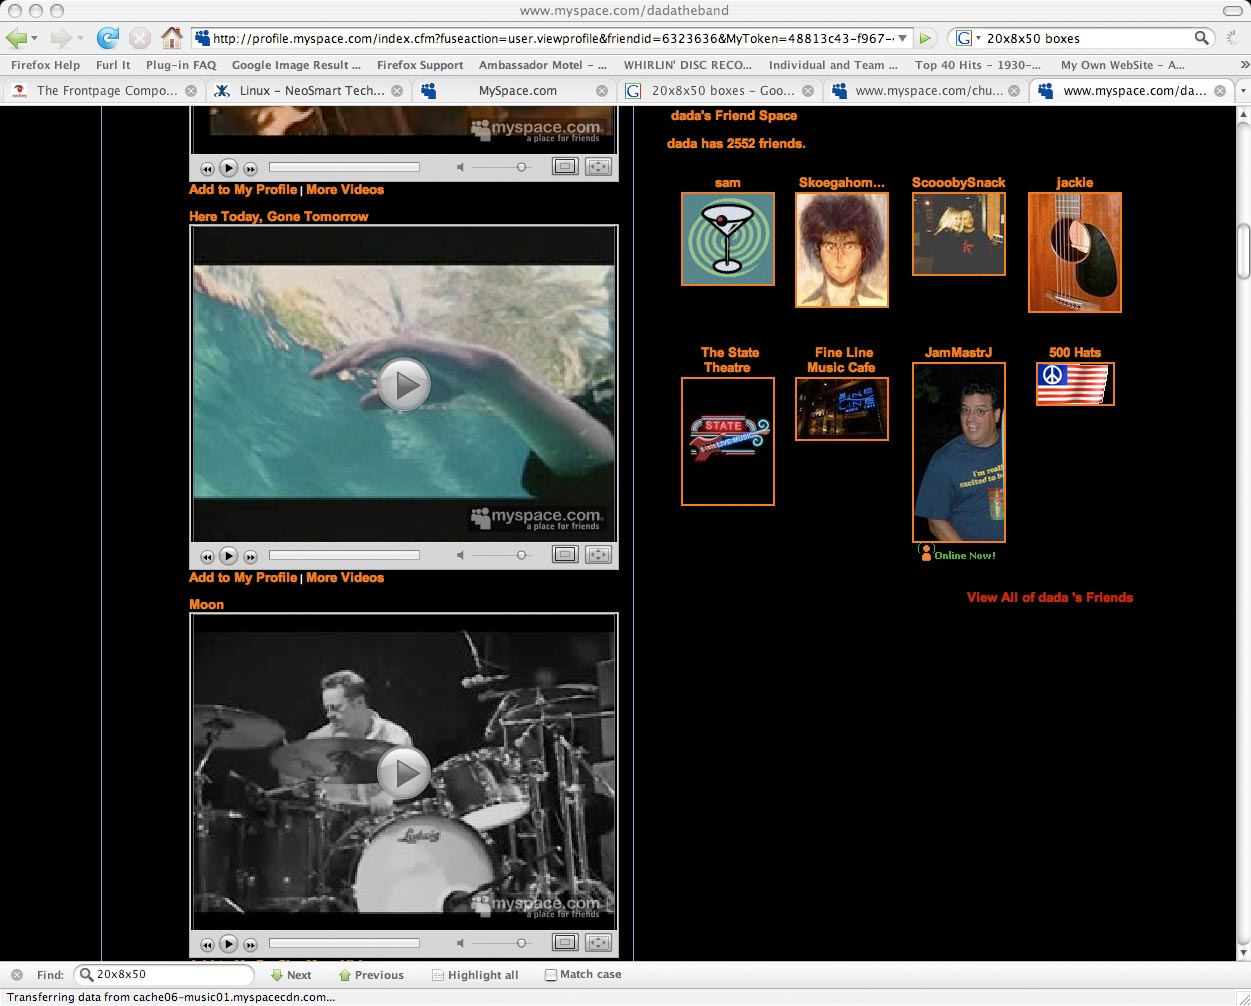Enable the Match case checkbox
Screen dimensions: 1251x1006
tap(551, 975)
